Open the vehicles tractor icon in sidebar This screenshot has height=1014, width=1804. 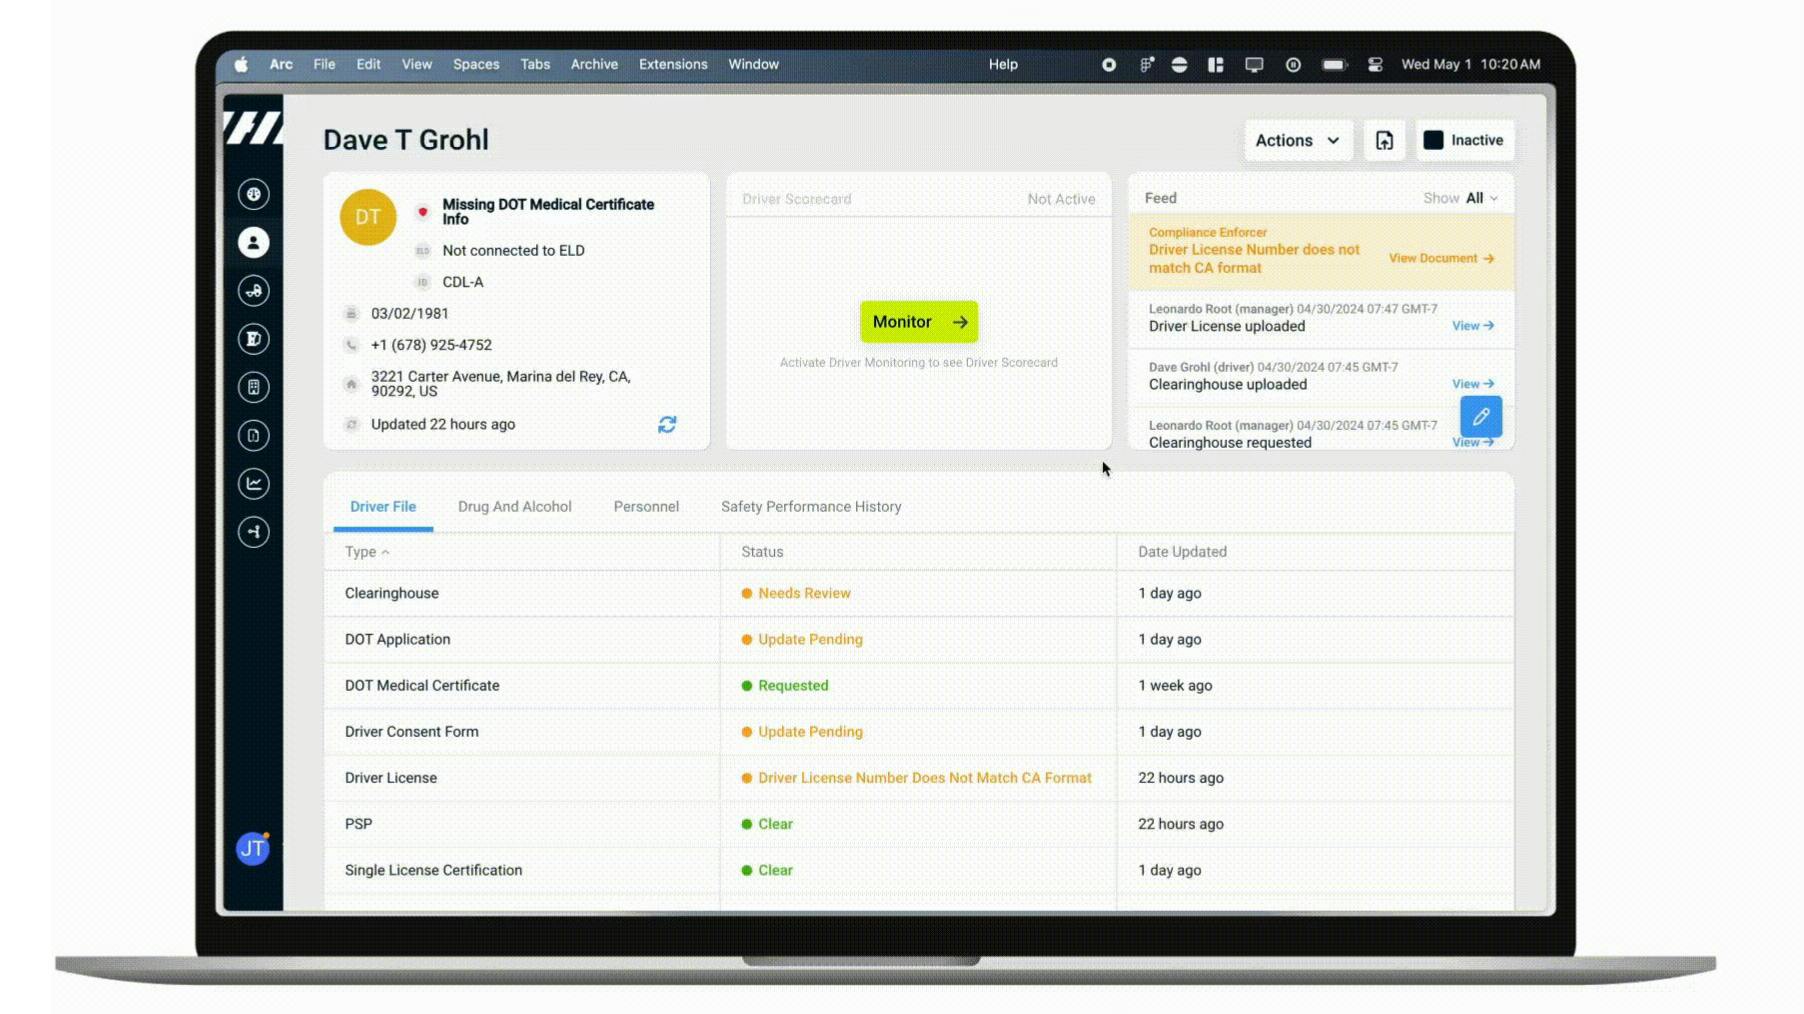pos(253,291)
